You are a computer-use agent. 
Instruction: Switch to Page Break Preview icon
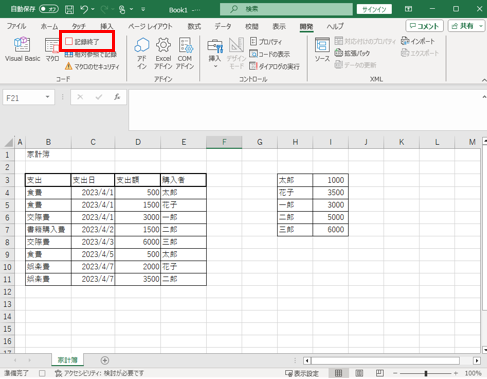[380, 373]
